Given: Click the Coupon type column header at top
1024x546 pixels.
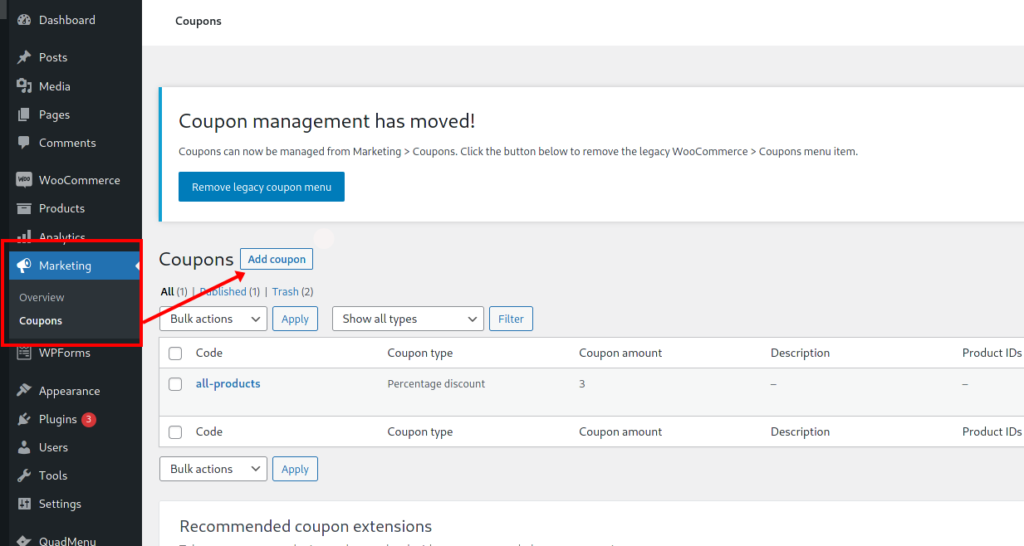Looking at the screenshot, I should point(420,353).
